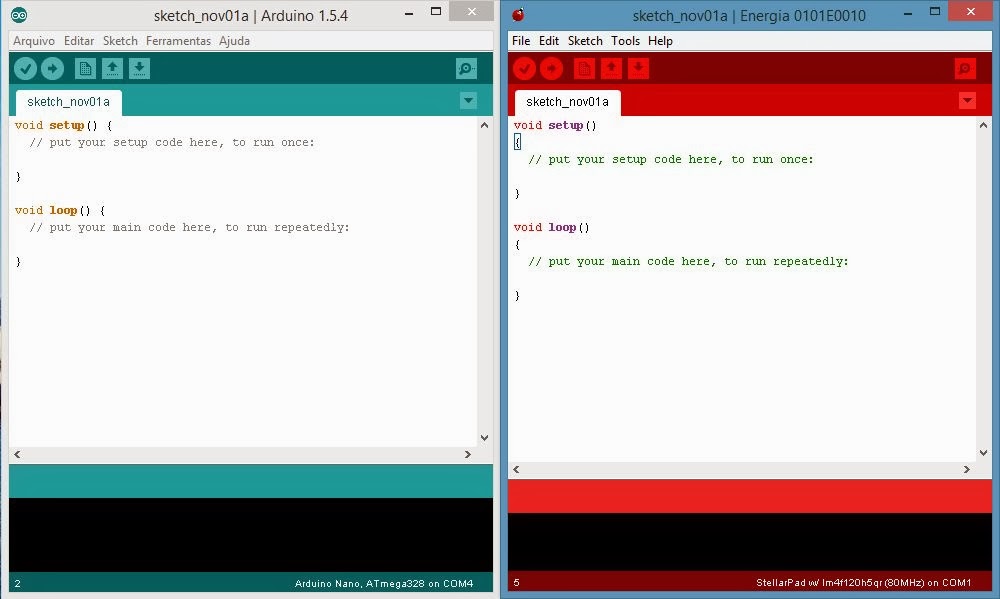Close the Energia 0101E0010 window
Screen dimensions: 1000x599
970,11
